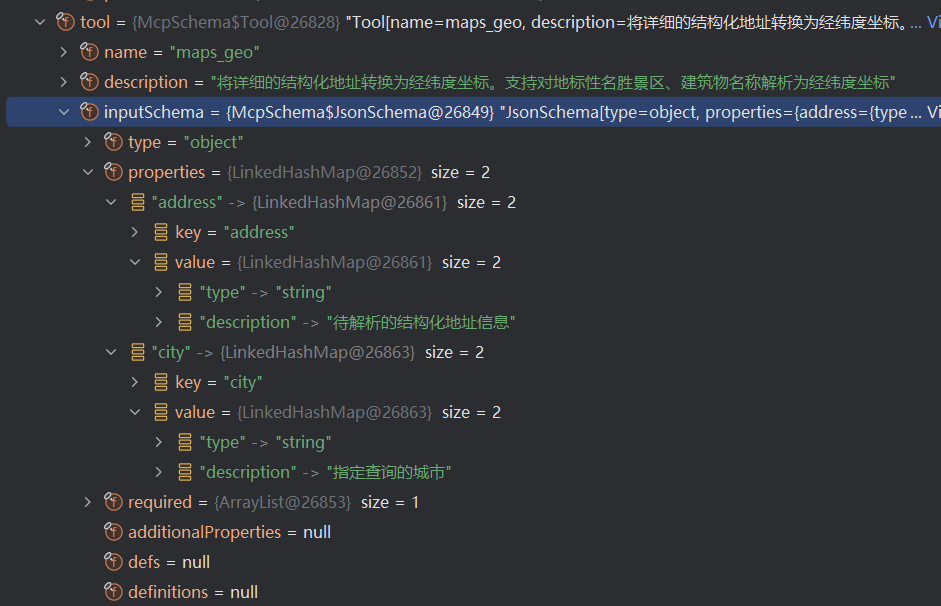Screen dimensions: 941x606
Task: Click the field icon beside definitions
Action: tap(113, 592)
